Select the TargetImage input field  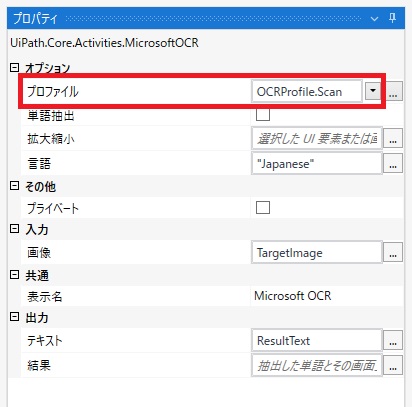point(317,252)
